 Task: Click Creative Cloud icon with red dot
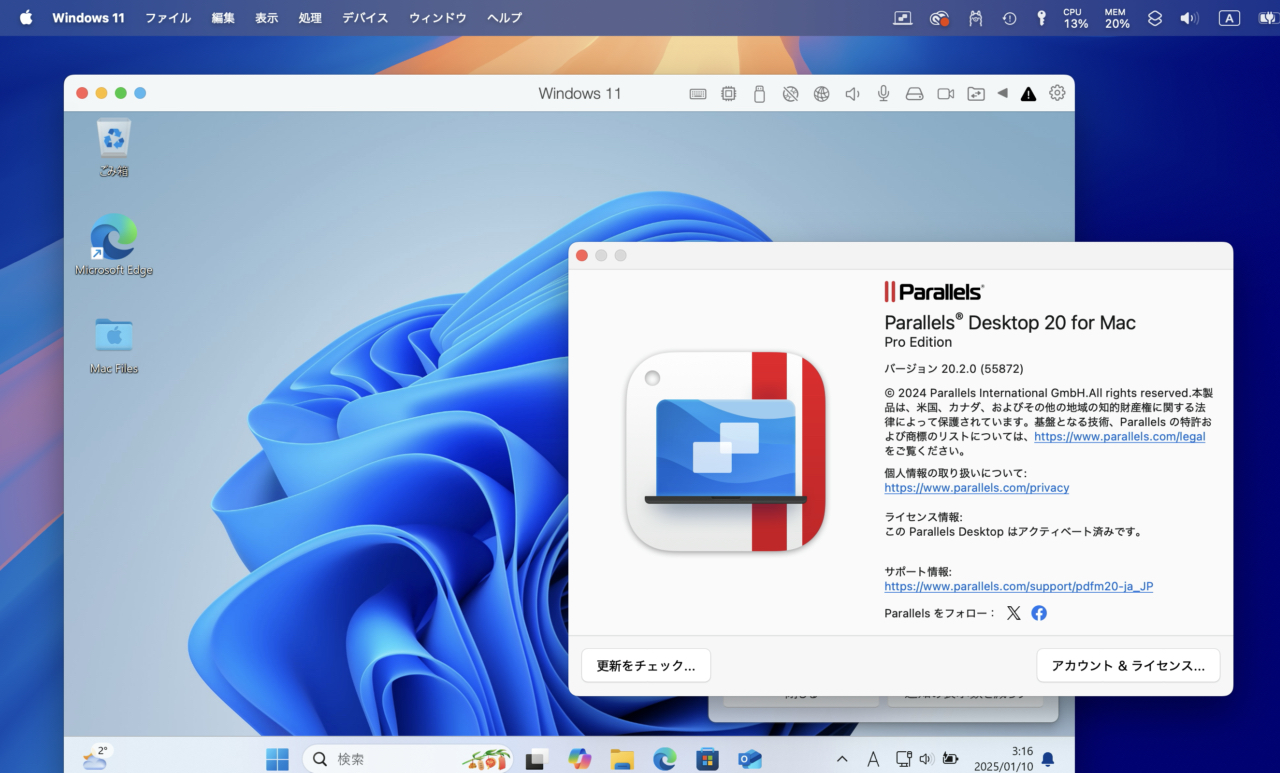point(938,18)
